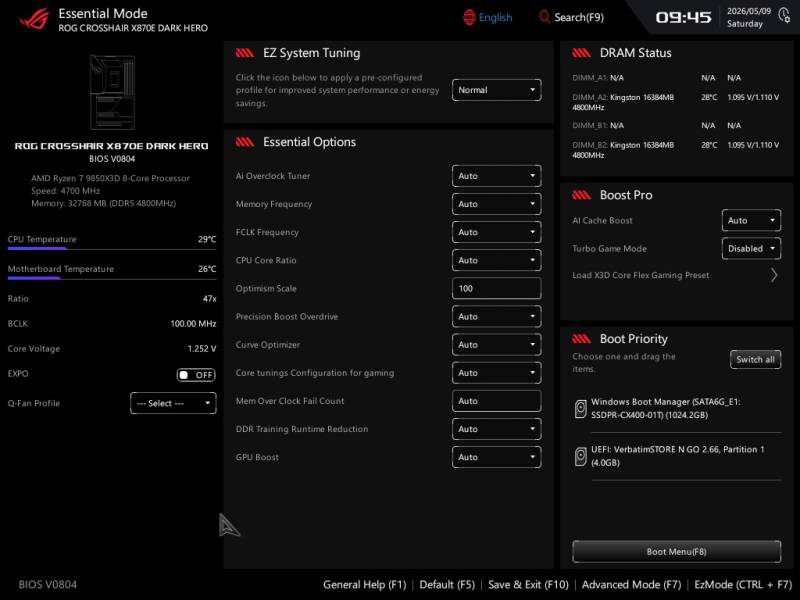Viewport: 800px width, 600px height.
Task: Click the EZ System Tuning stripes icon
Action: click(x=245, y=53)
